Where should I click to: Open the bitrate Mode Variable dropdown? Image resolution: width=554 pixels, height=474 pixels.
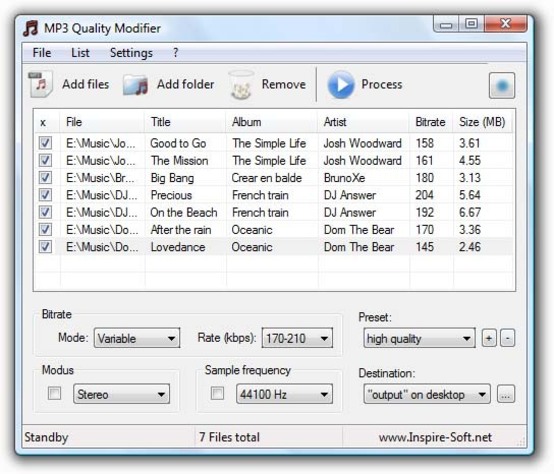[x=137, y=338]
